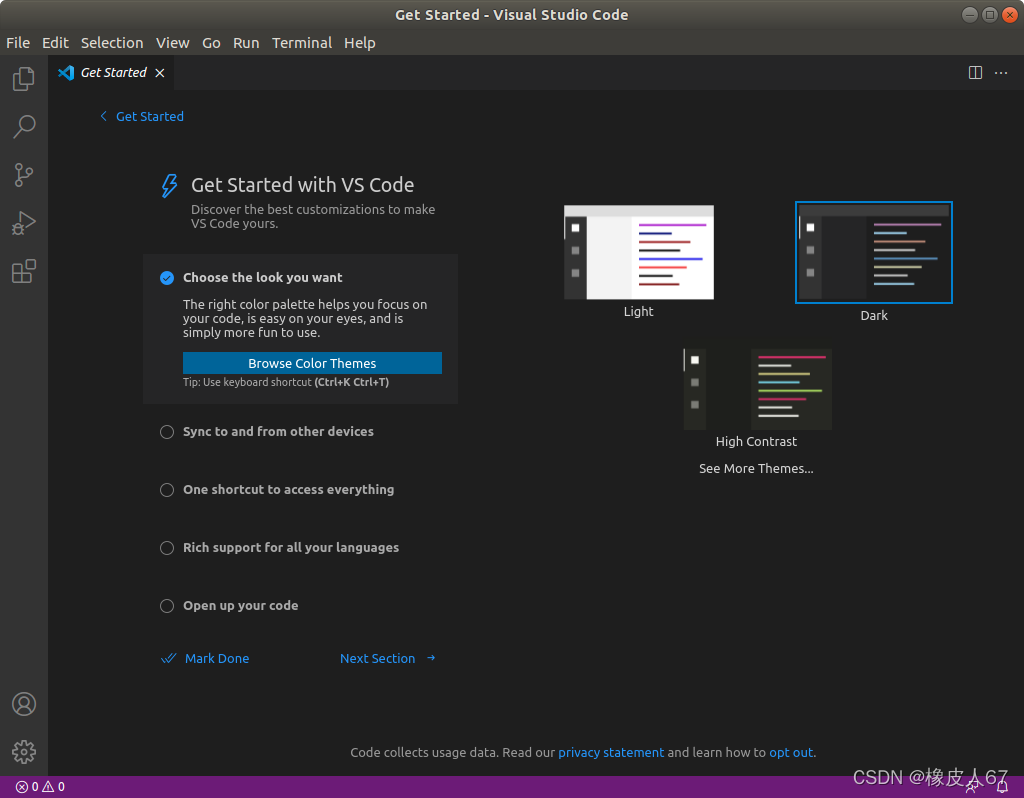Select the Dark theme thumbnail

pyautogui.click(x=873, y=252)
